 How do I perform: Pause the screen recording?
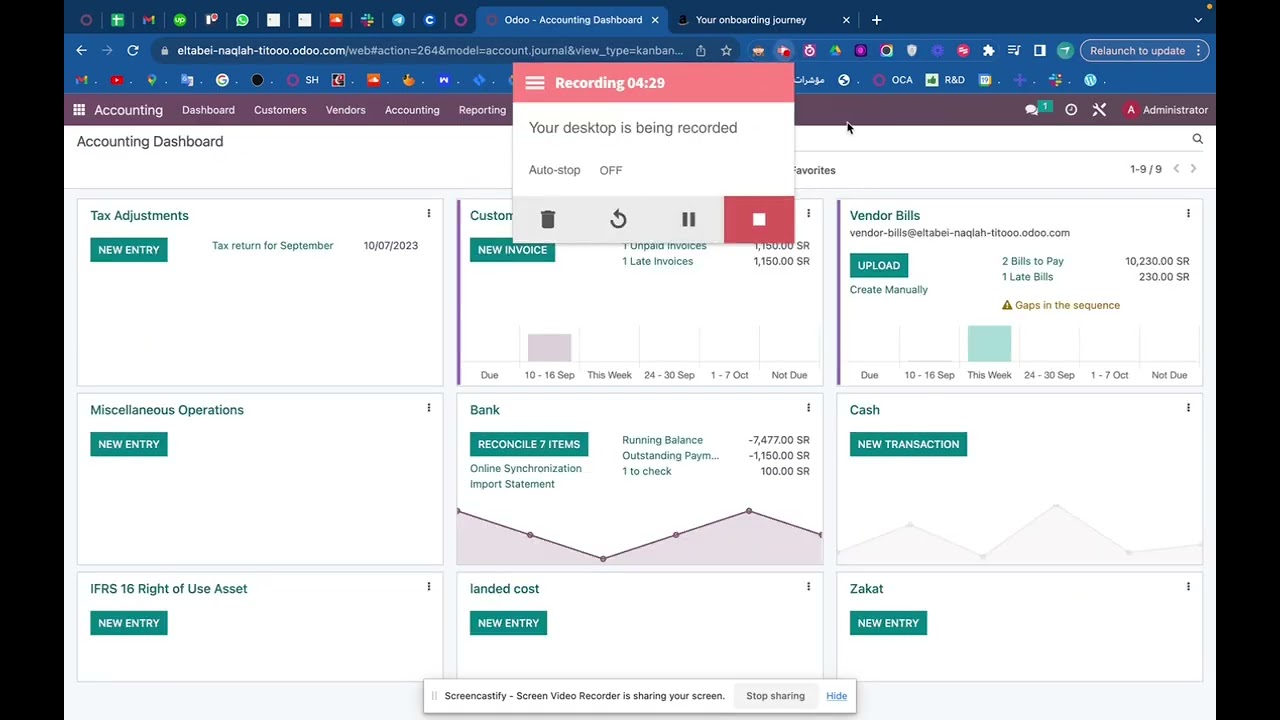click(x=688, y=219)
